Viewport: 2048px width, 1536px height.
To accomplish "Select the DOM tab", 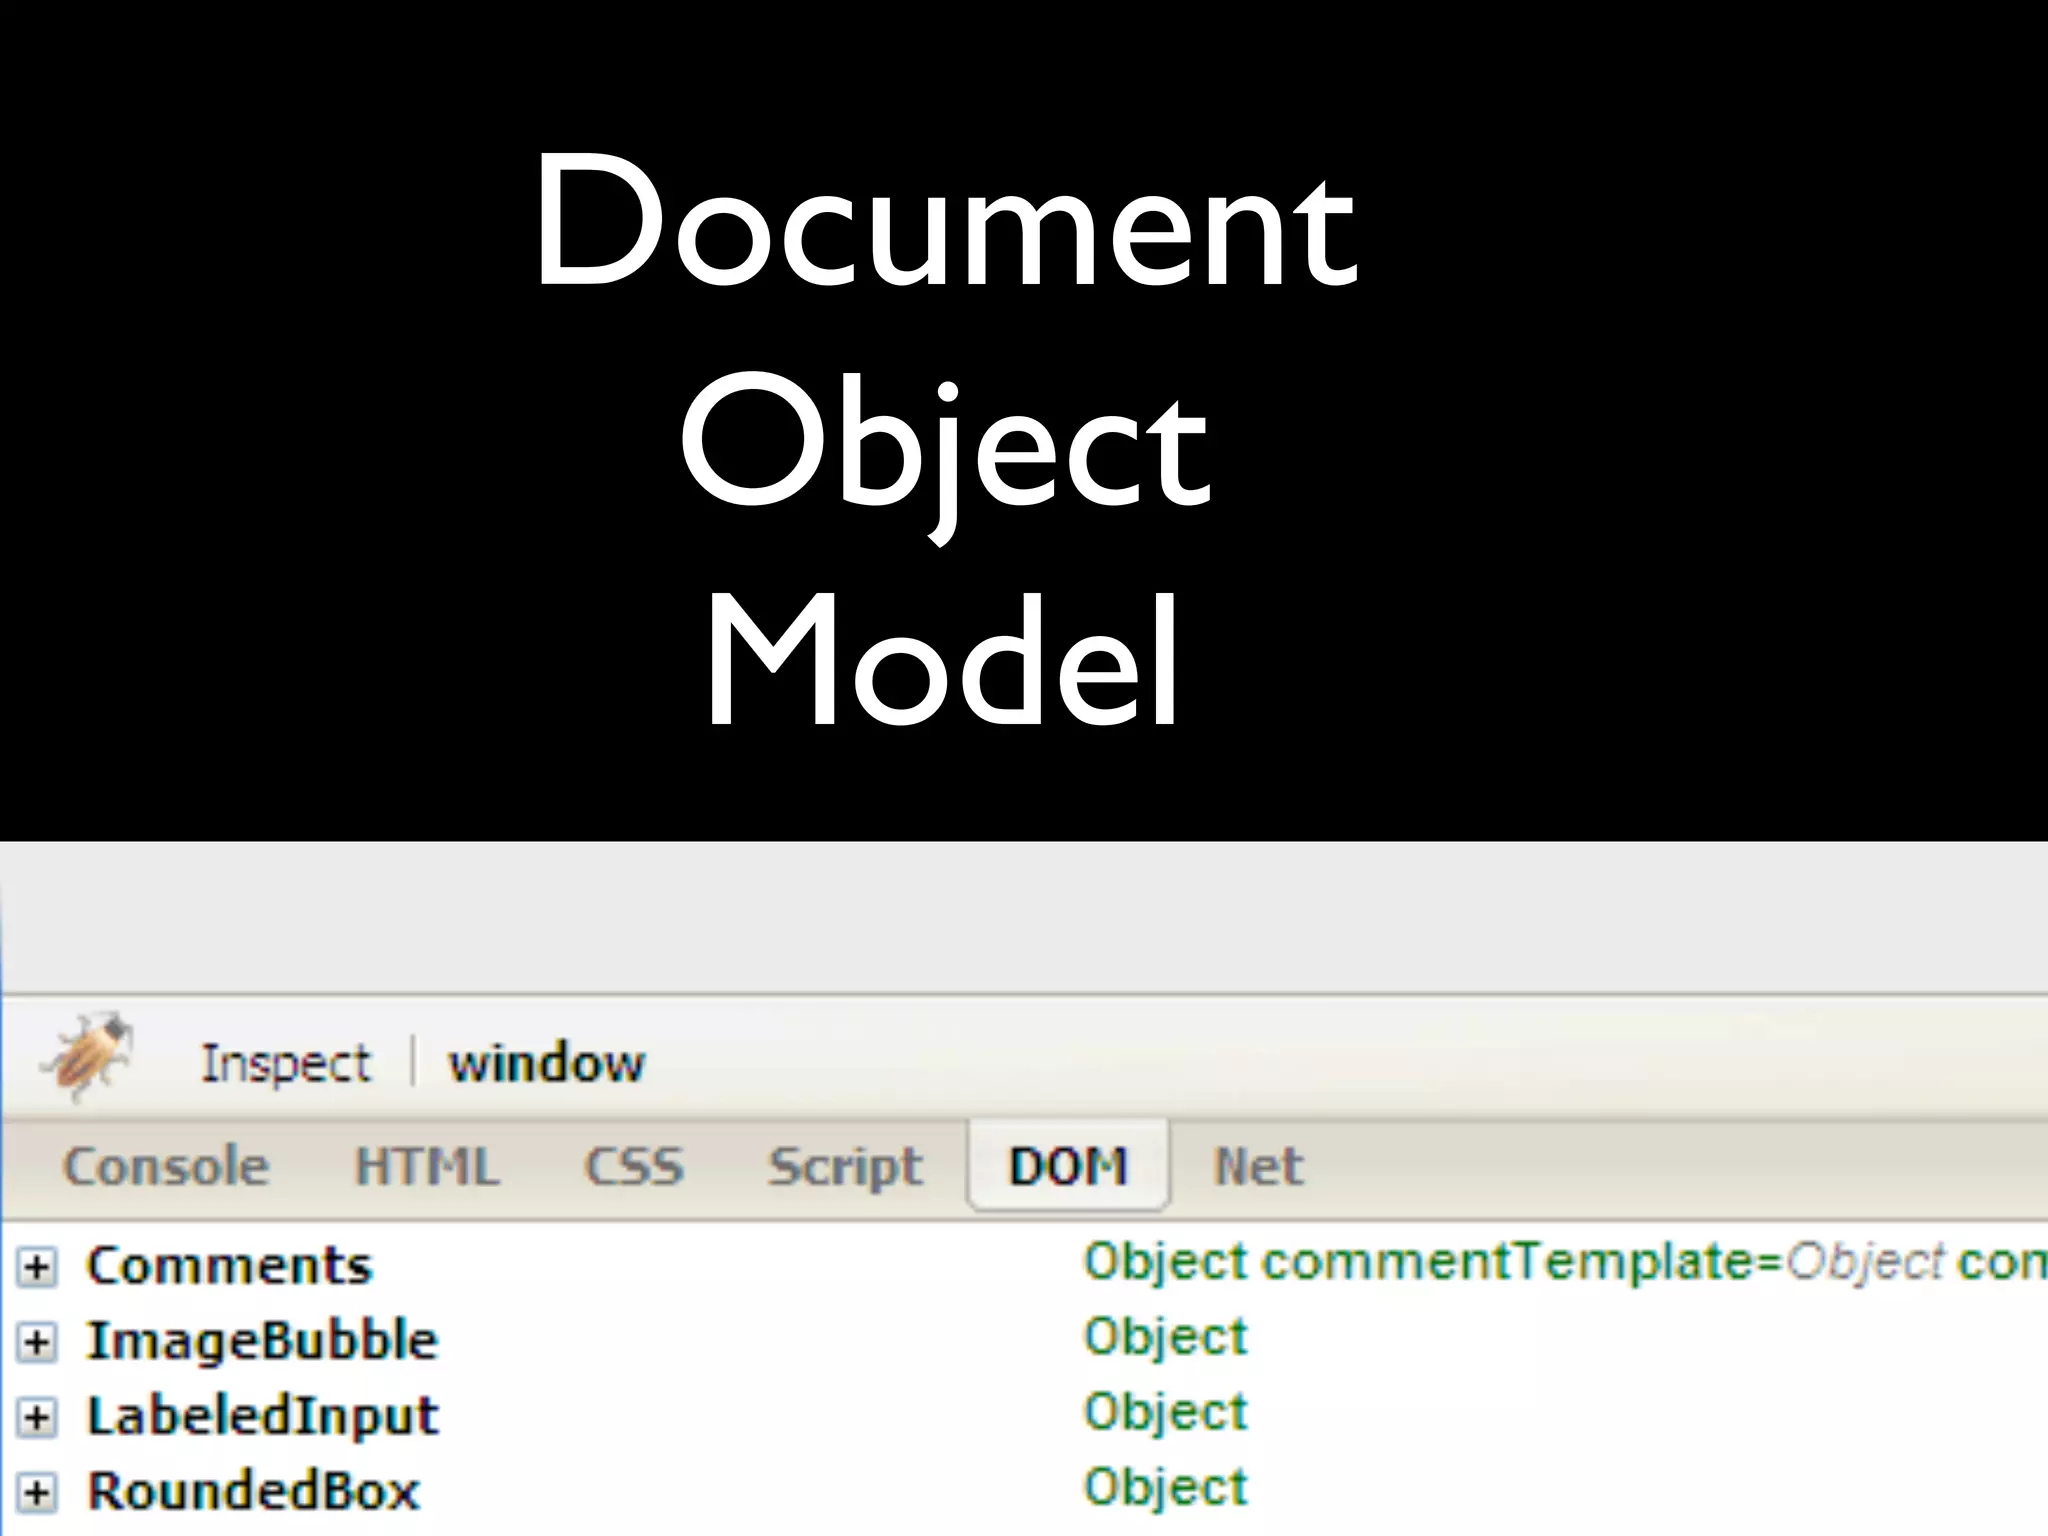I will [x=1068, y=1166].
